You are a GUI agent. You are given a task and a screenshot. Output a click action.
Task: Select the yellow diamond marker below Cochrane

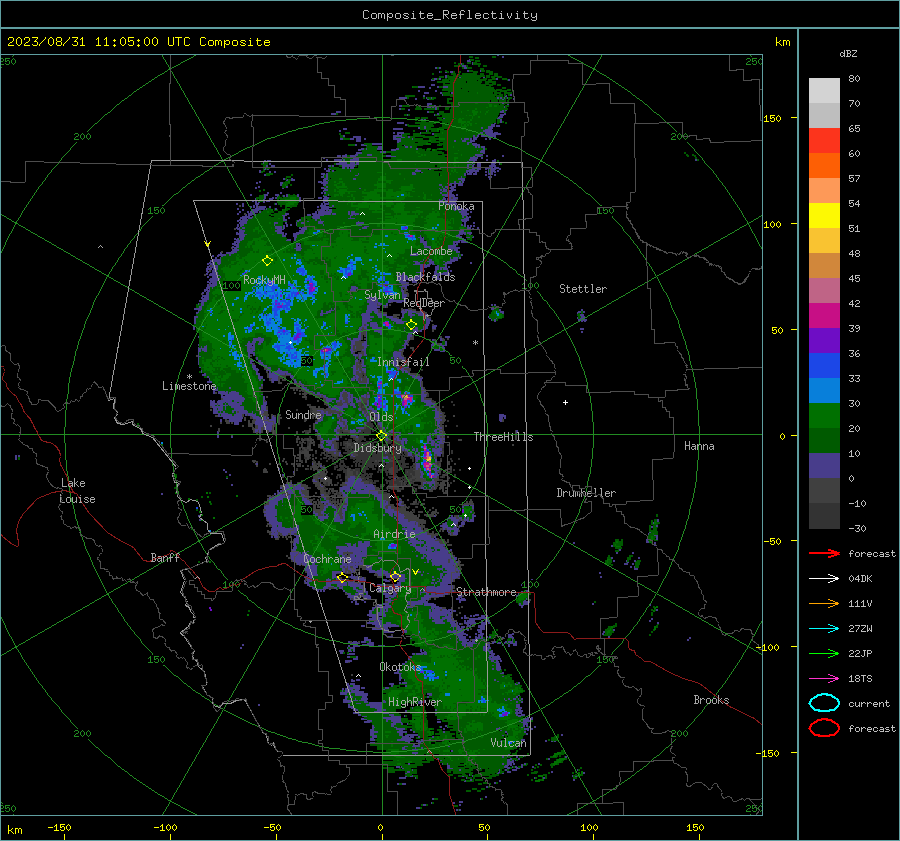[342, 577]
